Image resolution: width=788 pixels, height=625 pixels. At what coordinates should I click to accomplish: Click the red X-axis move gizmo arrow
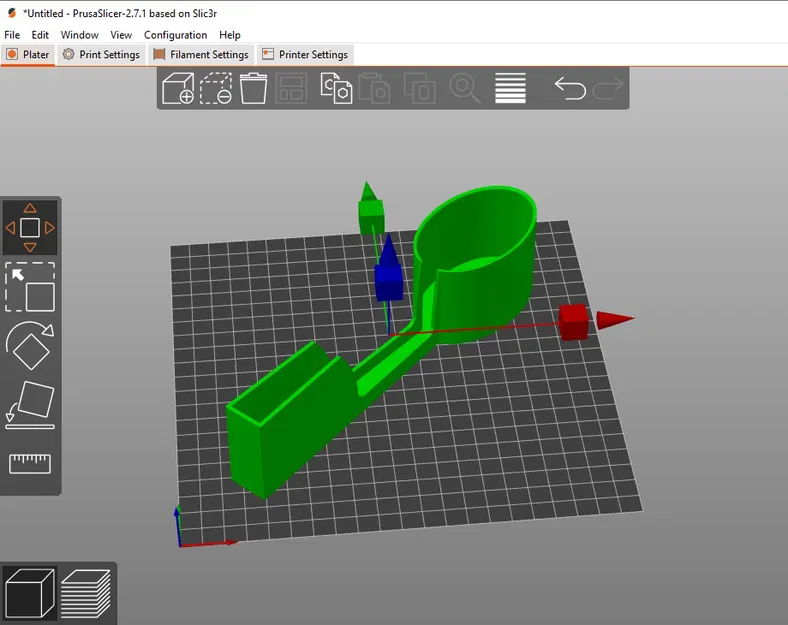[x=615, y=319]
